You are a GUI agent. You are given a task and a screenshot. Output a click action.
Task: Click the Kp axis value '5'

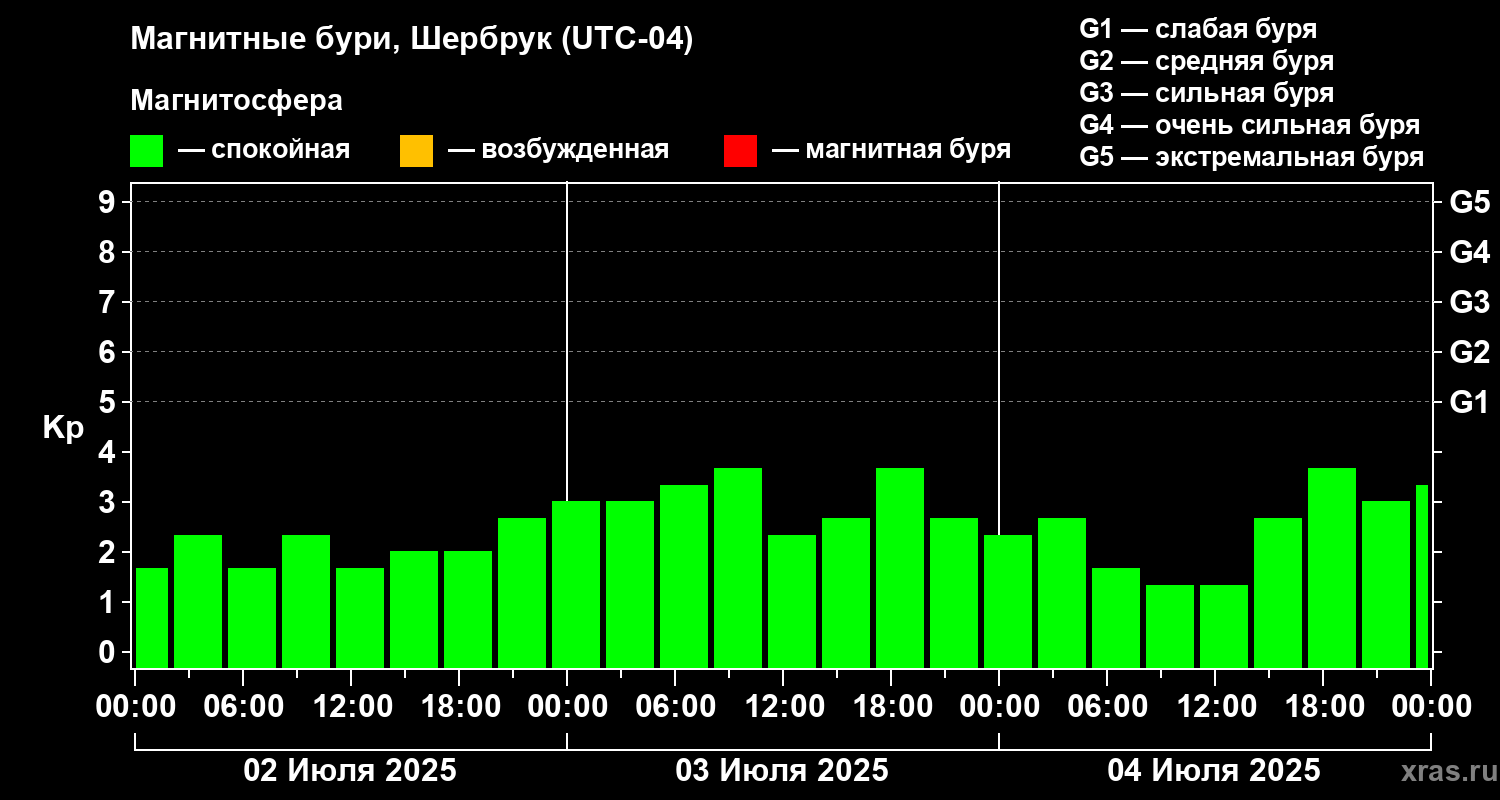[109, 402]
